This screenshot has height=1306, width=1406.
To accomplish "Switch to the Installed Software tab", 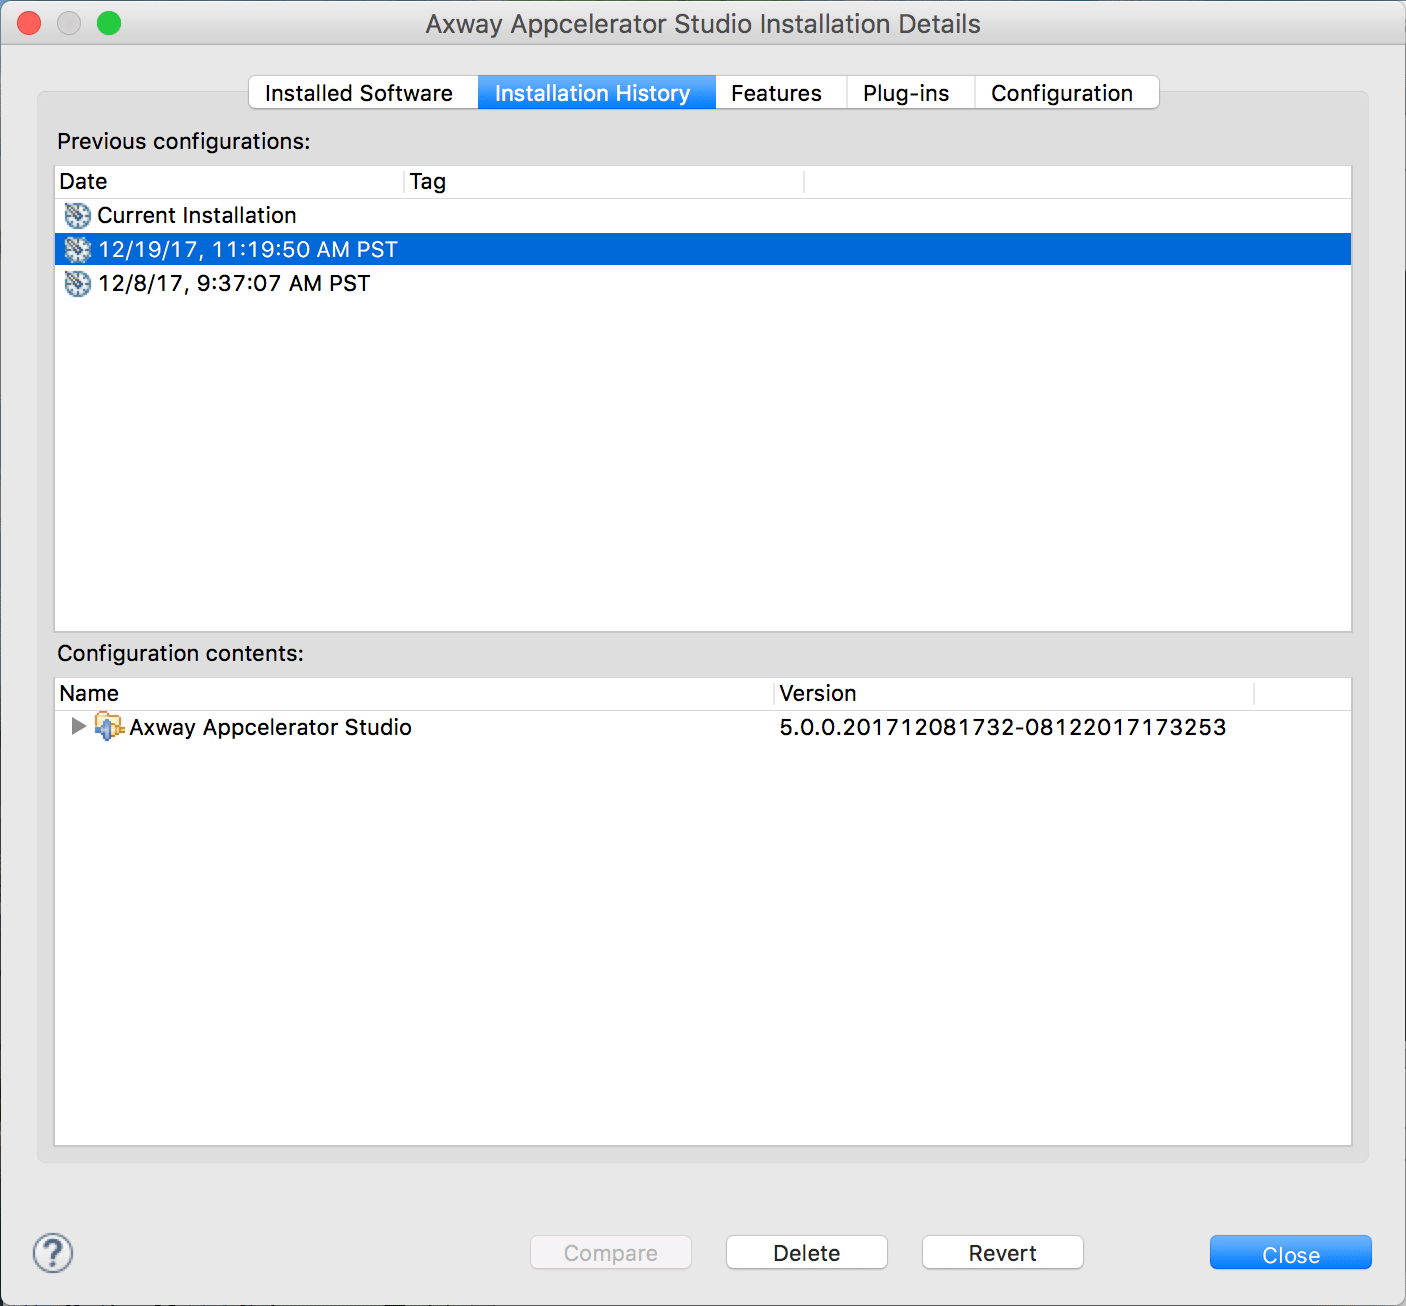I will (x=363, y=93).
